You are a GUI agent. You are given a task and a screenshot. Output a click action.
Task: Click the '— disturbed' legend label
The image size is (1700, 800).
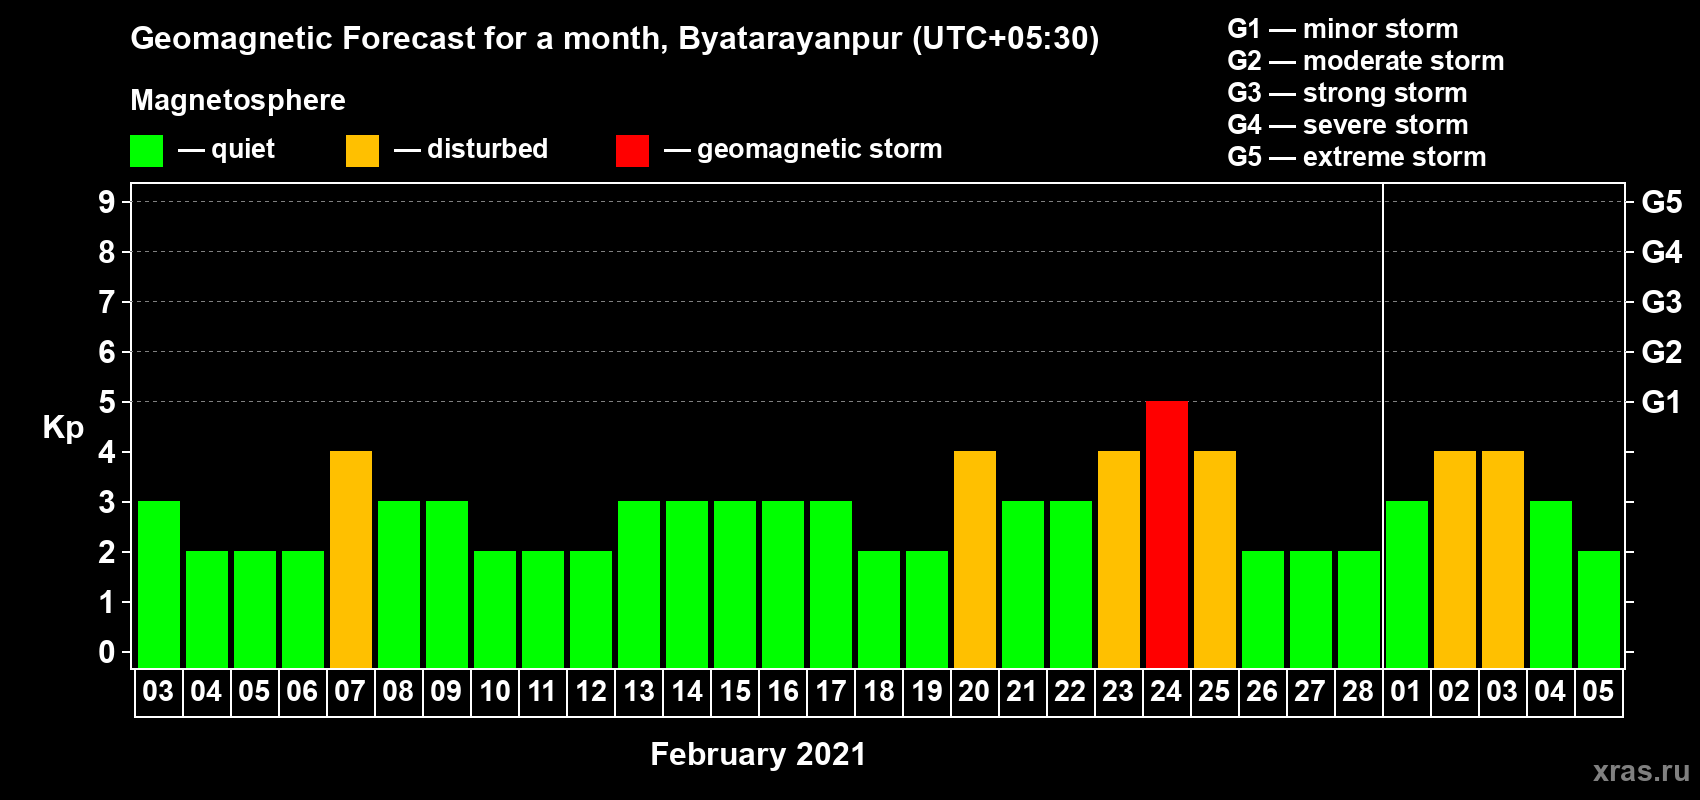(471, 149)
